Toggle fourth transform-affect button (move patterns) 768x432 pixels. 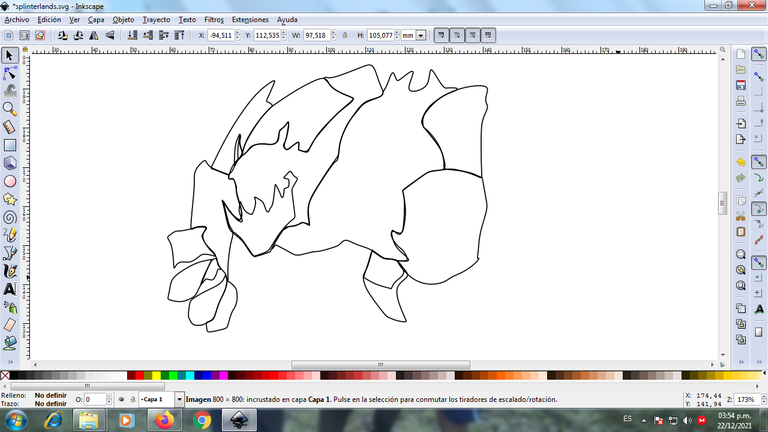(488, 35)
